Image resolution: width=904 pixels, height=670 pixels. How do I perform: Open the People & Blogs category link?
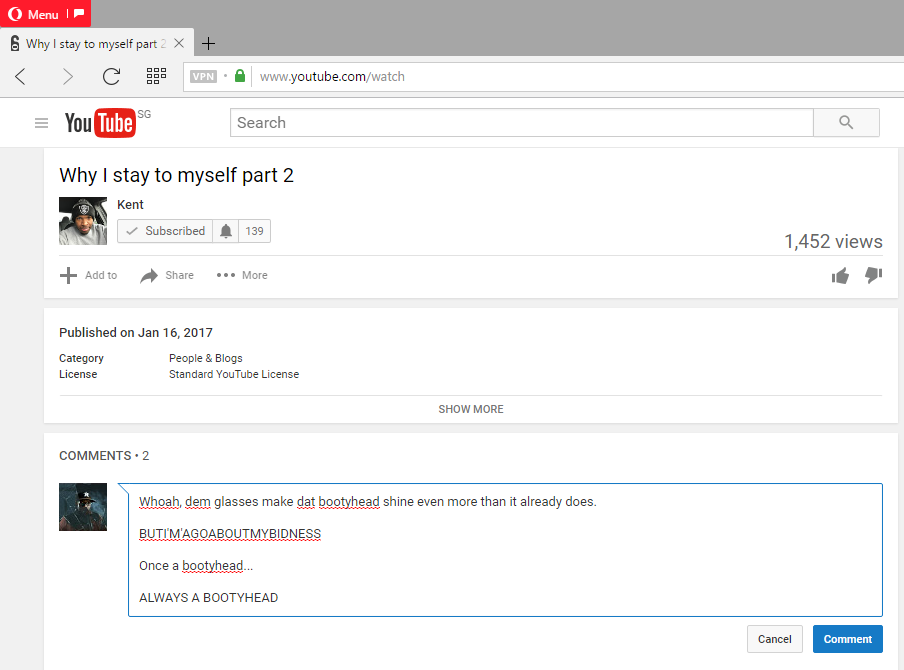click(206, 358)
